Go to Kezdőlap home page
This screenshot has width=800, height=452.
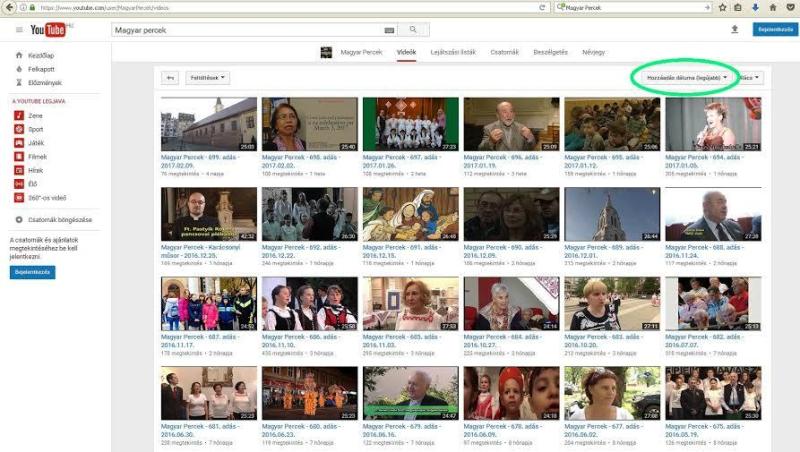[x=40, y=56]
